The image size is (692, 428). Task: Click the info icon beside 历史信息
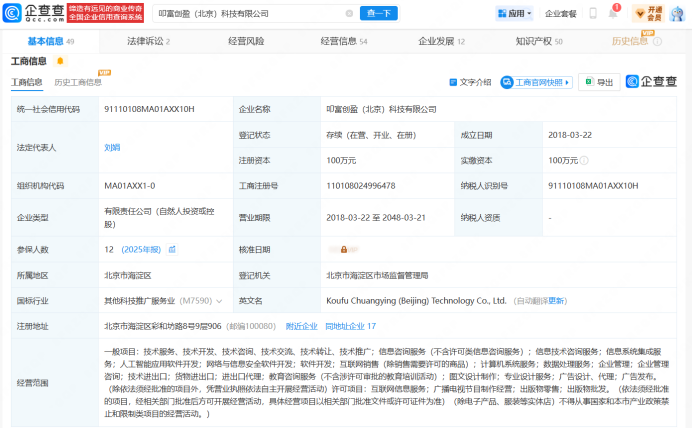[x=657, y=41]
